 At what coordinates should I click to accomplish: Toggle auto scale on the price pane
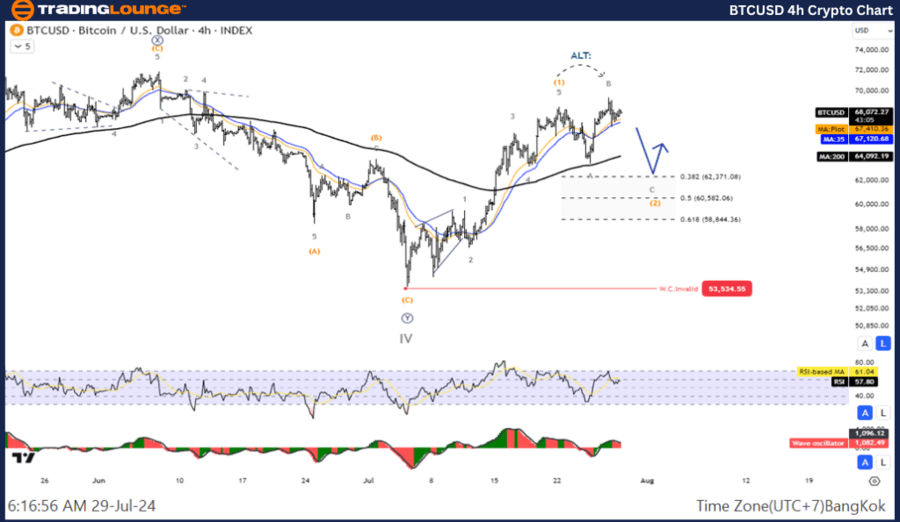pyautogui.click(x=865, y=343)
